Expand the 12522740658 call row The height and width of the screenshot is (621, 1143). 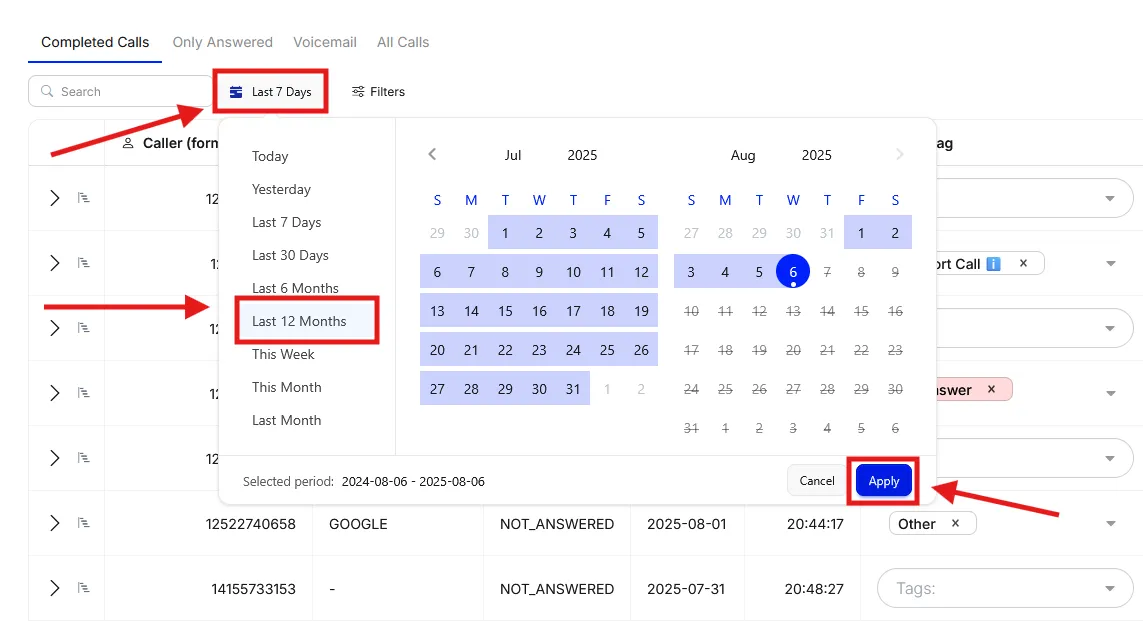[x=54, y=523]
